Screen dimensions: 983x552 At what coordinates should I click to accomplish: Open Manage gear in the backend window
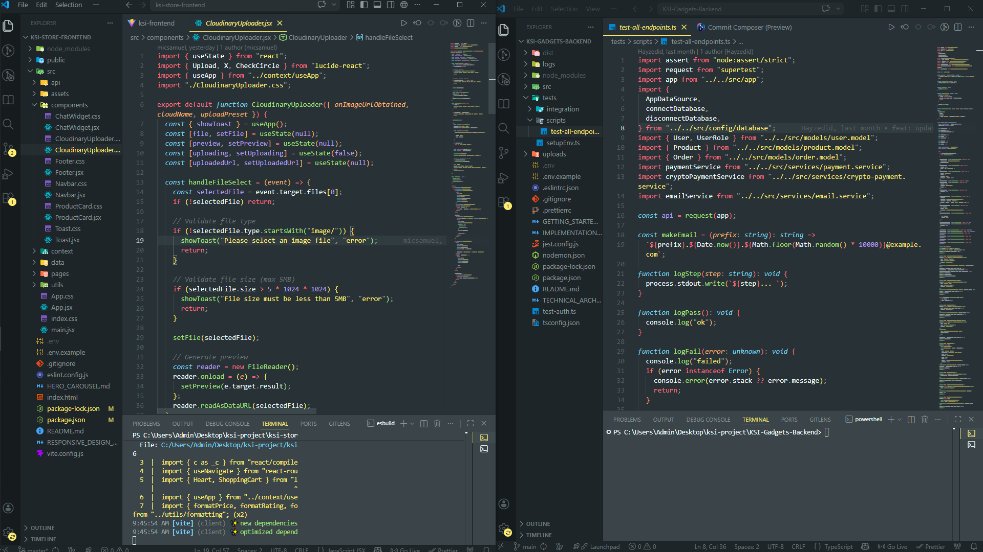tap(504, 530)
